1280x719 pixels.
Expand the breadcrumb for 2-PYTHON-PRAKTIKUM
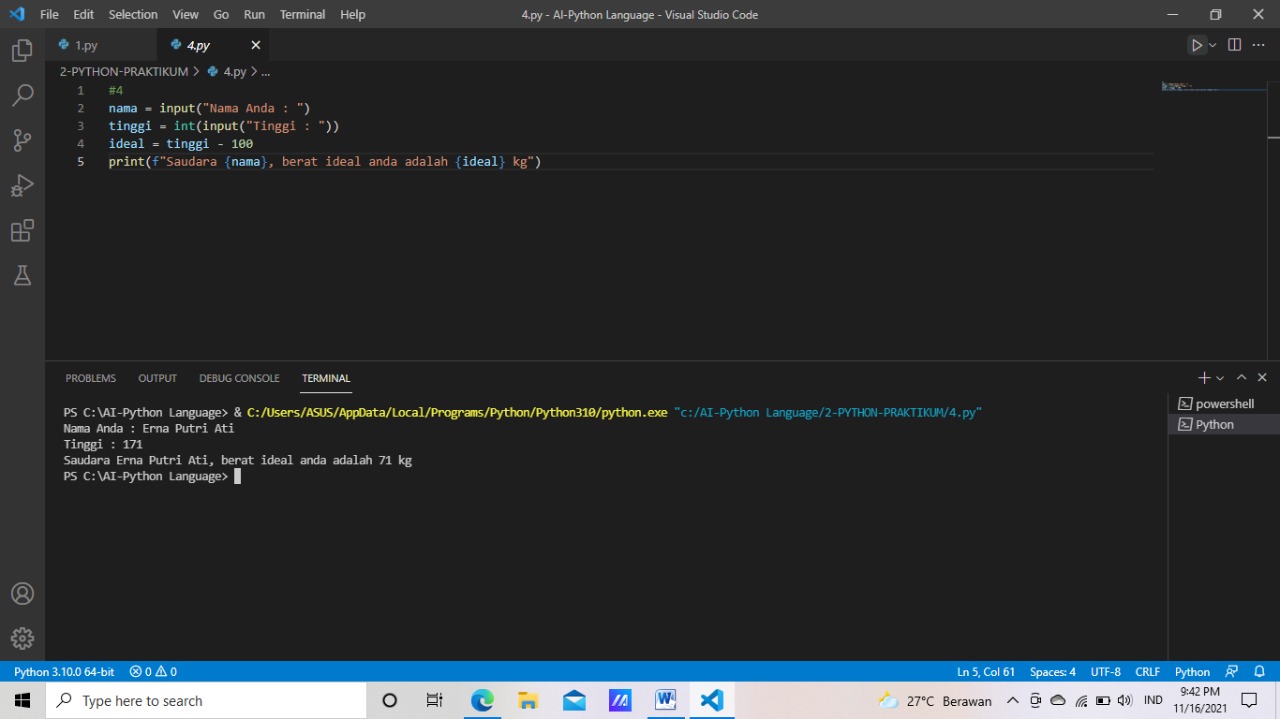[123, 71]
